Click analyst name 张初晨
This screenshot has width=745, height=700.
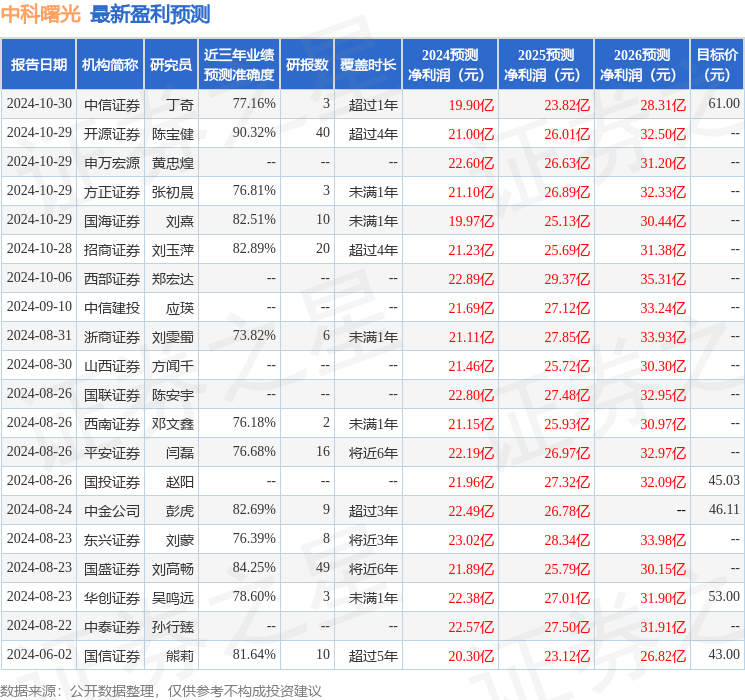pyautogui.click(x=172, y=192)
